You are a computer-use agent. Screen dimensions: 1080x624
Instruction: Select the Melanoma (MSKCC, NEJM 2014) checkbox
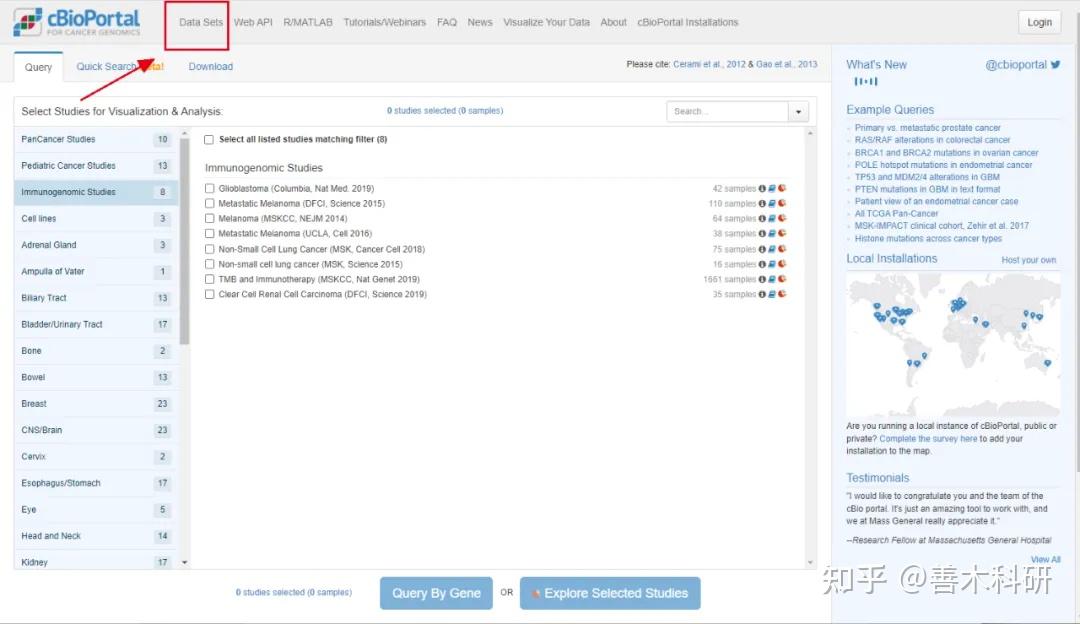209,219
